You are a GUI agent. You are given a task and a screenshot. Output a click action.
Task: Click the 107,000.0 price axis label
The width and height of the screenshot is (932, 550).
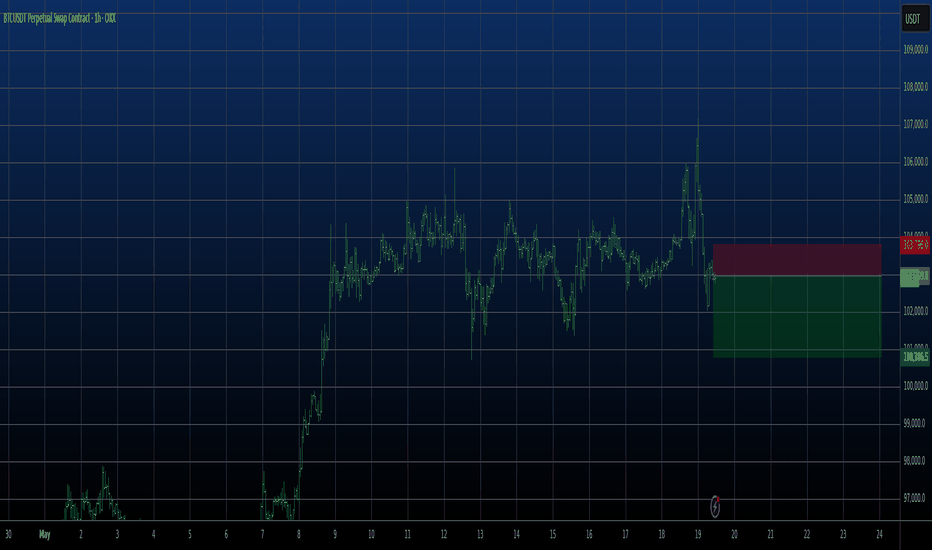click(x=915, y=124)
